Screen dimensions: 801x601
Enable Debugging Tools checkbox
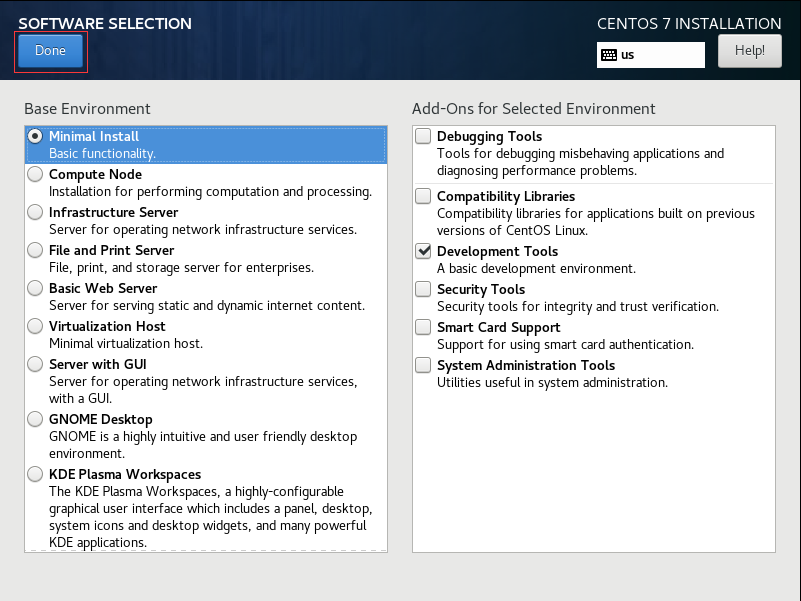point(423,136)
